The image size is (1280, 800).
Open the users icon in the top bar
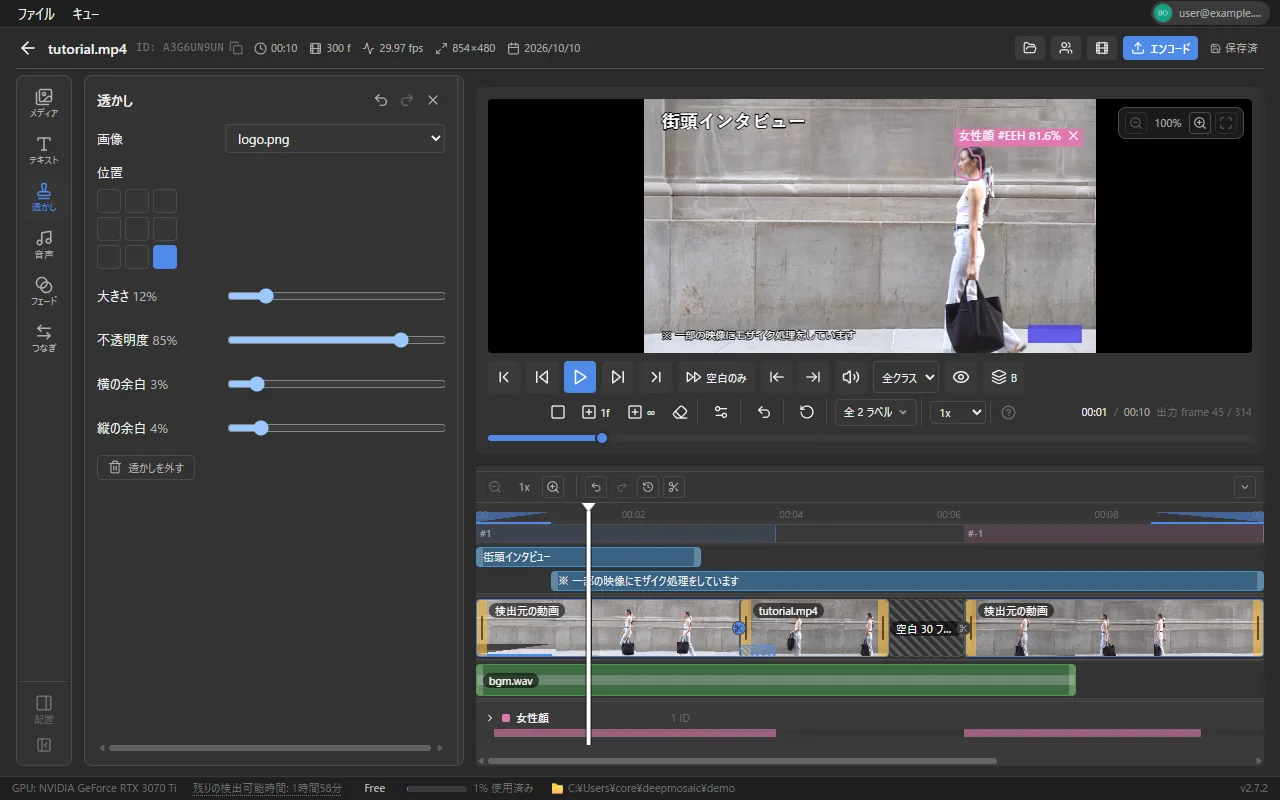coord(1065,48)
